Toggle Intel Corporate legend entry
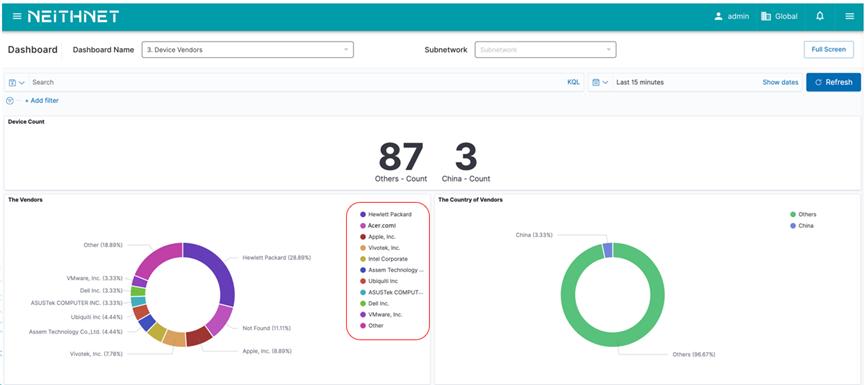This screenshot has height=385, width=865. [x=383, y=259]
